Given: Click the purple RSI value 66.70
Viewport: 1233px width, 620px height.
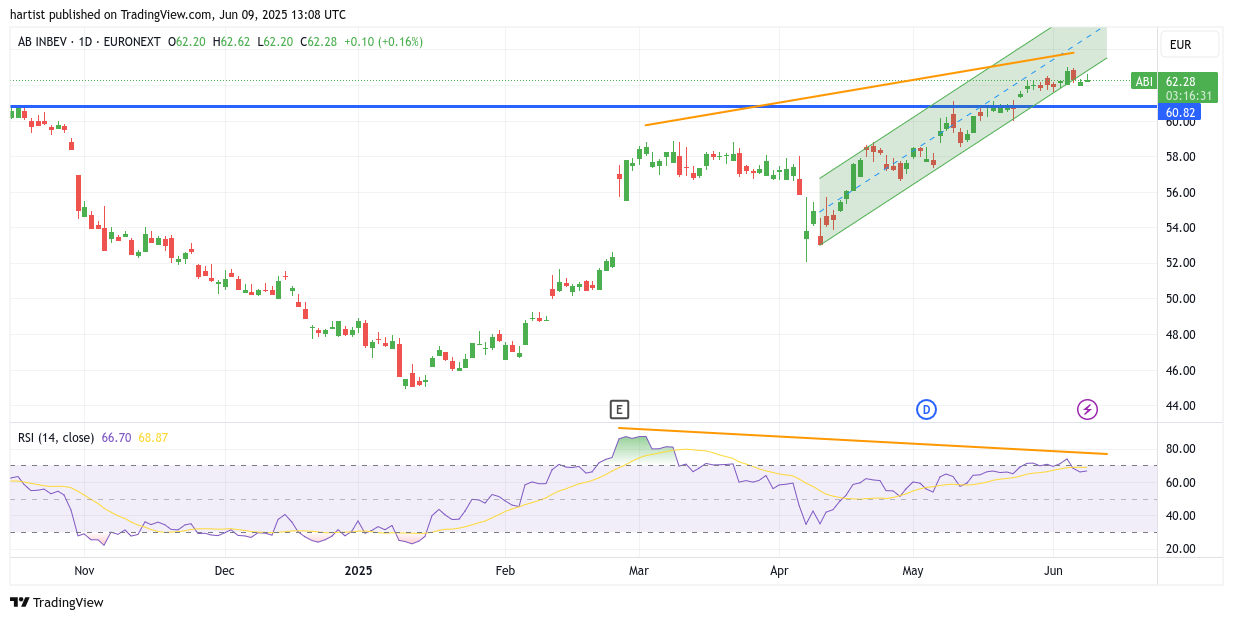Looking at the screenshot, I should pos(116,438).
